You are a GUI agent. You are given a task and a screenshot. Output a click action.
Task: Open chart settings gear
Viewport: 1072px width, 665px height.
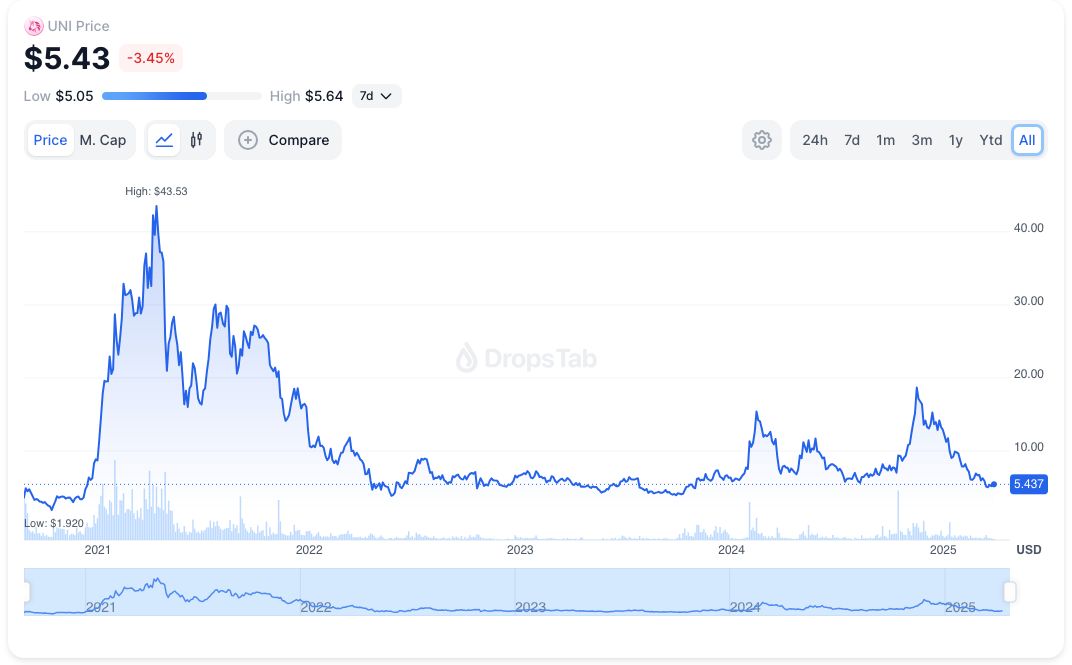762,140
